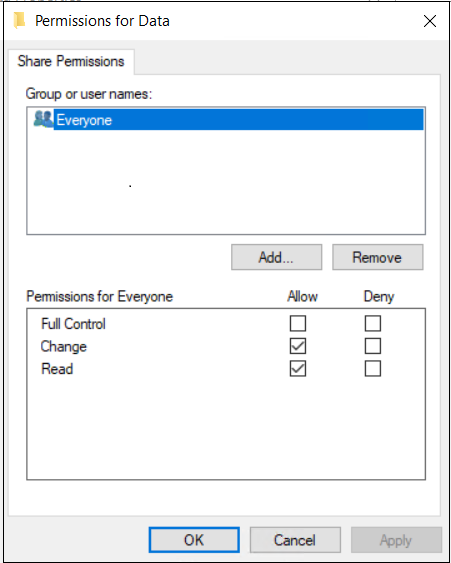Click empty space in the group names list
This screenshot has height=563, width=451.
point(226,183)
